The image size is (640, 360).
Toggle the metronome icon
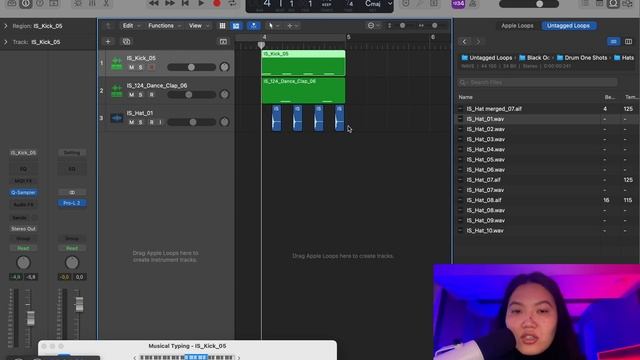pos(473,3)
